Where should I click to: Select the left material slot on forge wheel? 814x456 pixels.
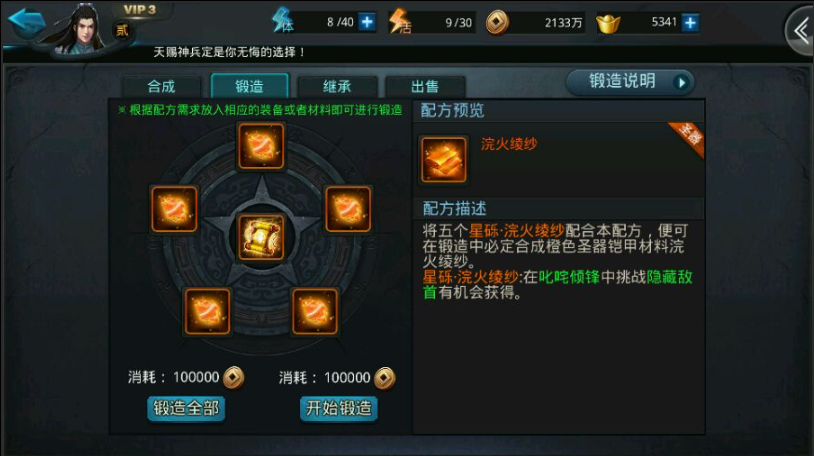click(174, 209)
